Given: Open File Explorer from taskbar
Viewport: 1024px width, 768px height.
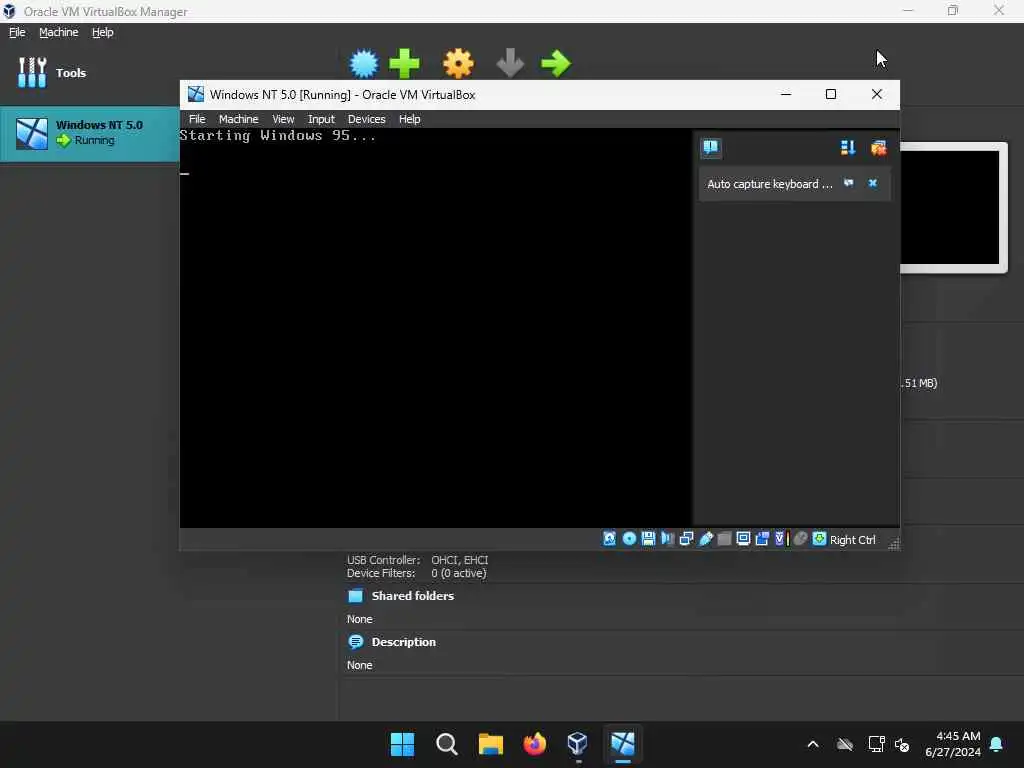Looking at the screenshot, I should (490, 744).
